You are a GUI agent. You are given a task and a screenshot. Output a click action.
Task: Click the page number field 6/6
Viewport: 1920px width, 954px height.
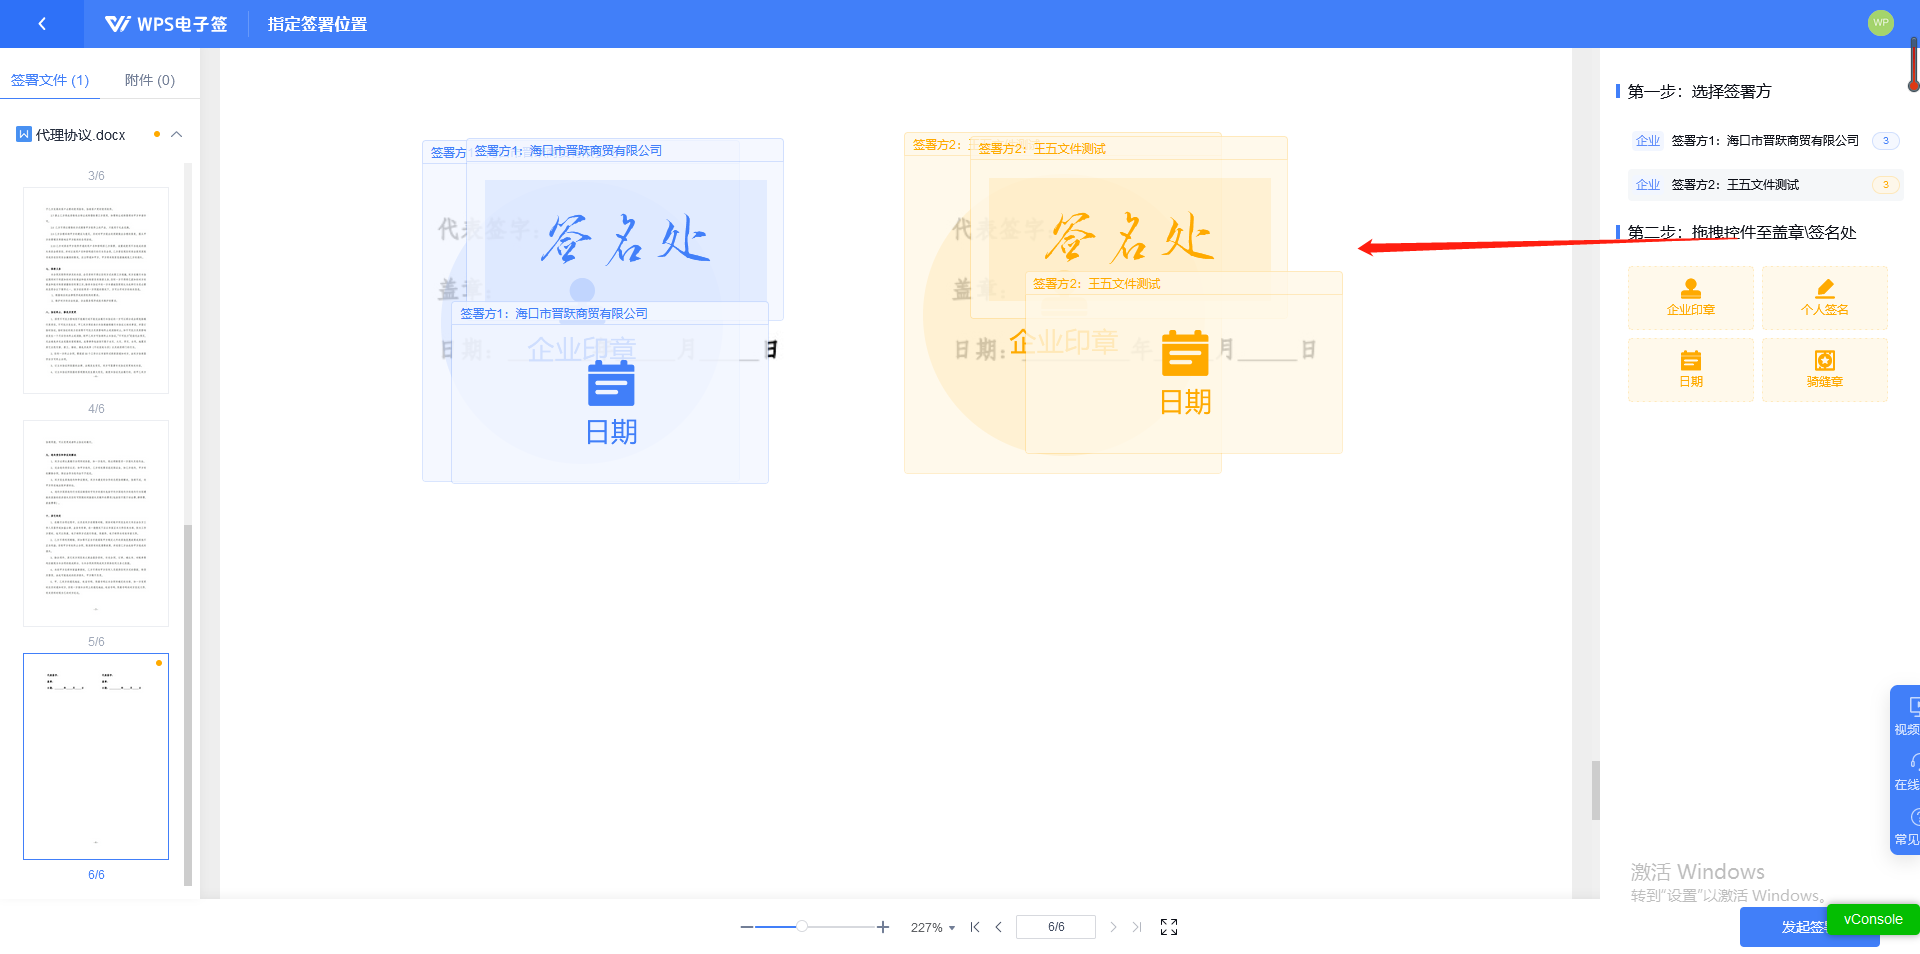pyautogui.click(x=1056, y=927)
